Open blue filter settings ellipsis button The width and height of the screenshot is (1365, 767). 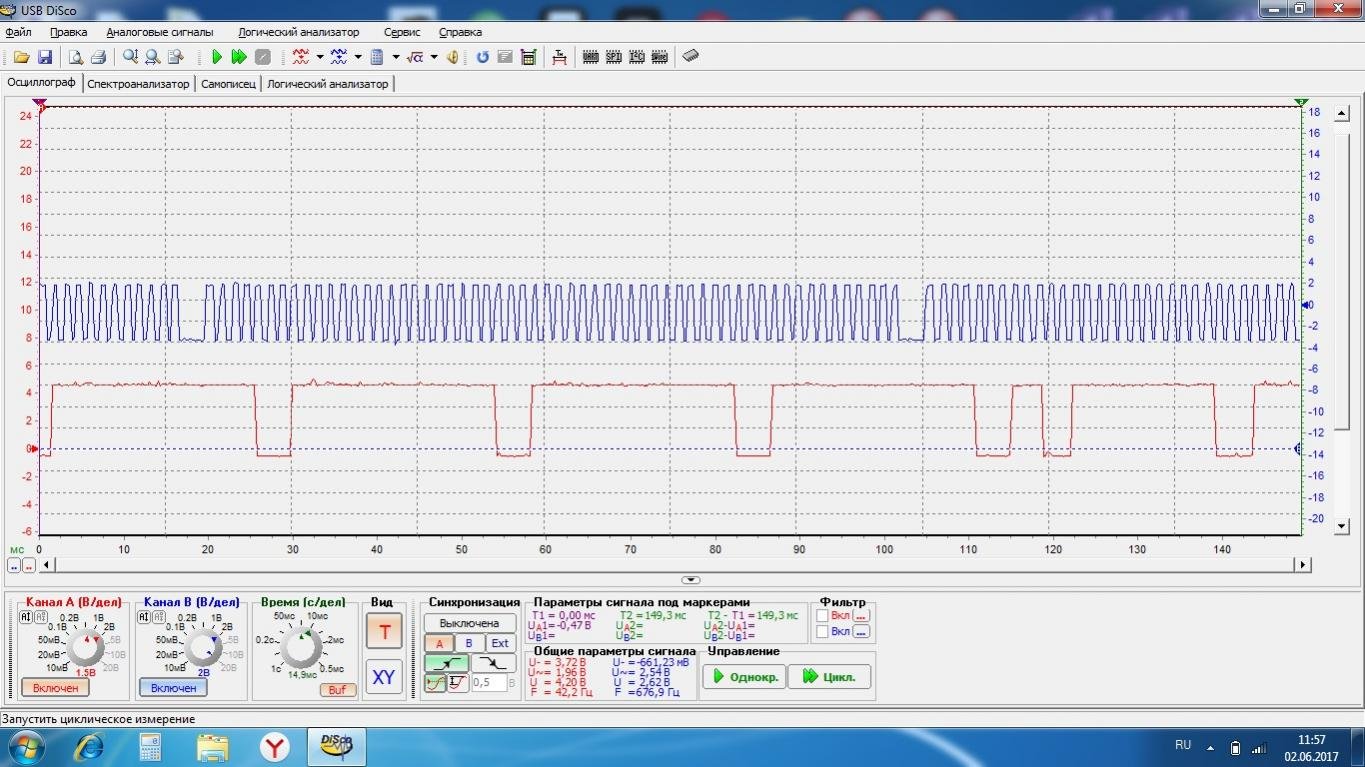861,632
